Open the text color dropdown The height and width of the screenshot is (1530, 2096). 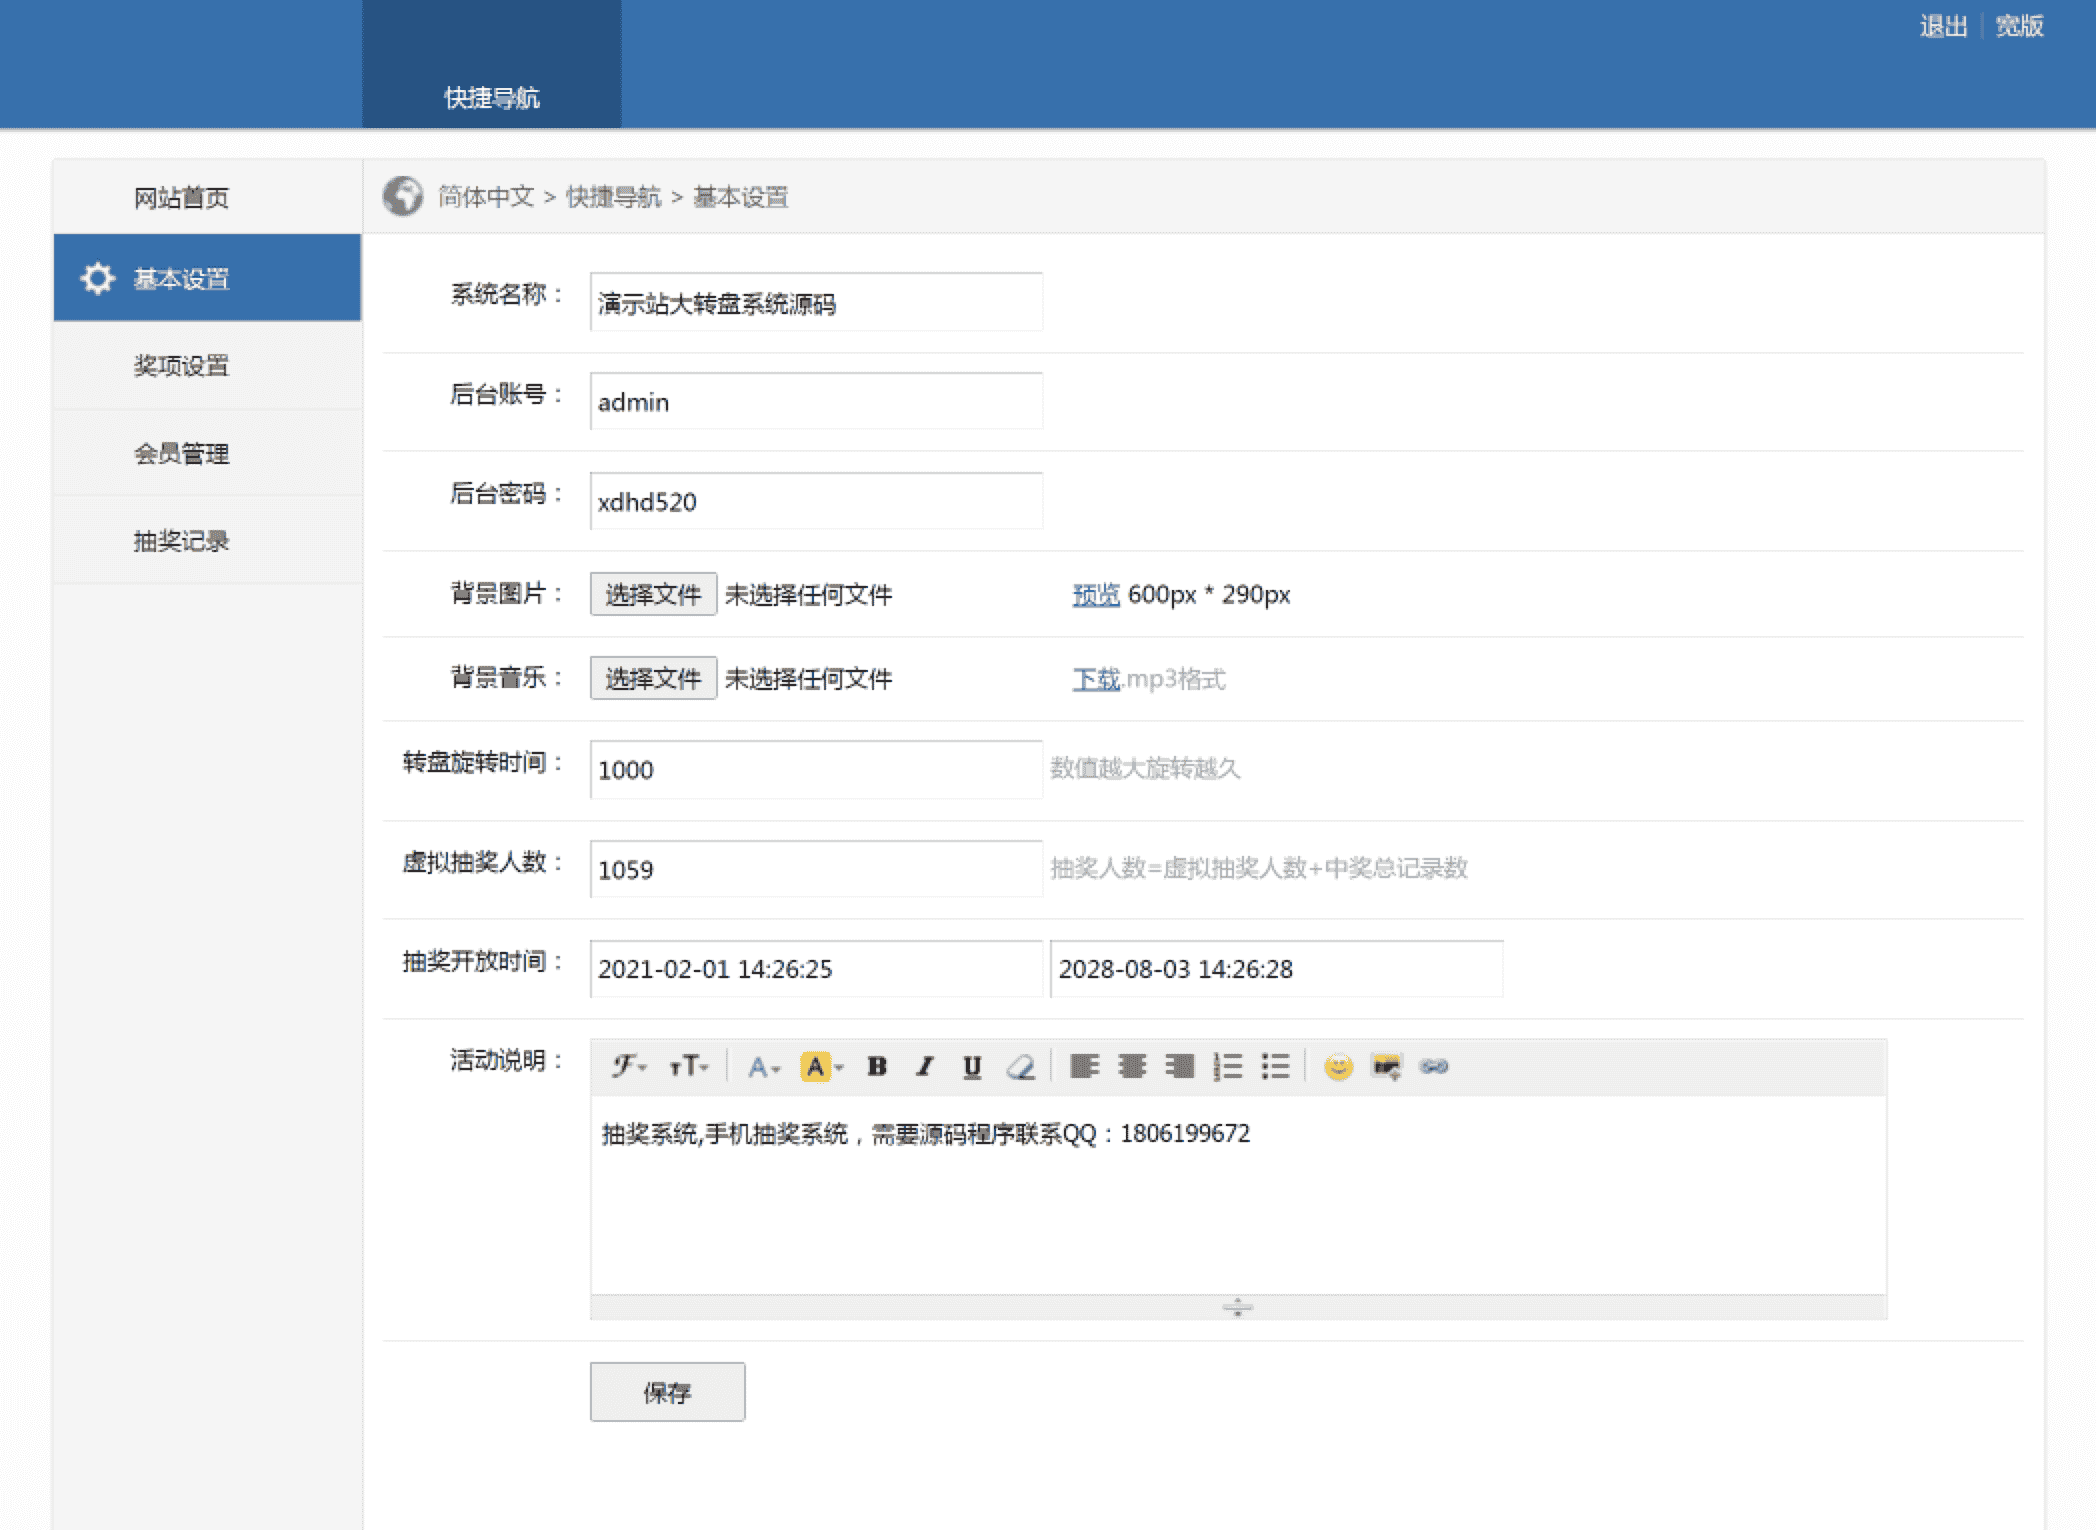[763, 1067]
